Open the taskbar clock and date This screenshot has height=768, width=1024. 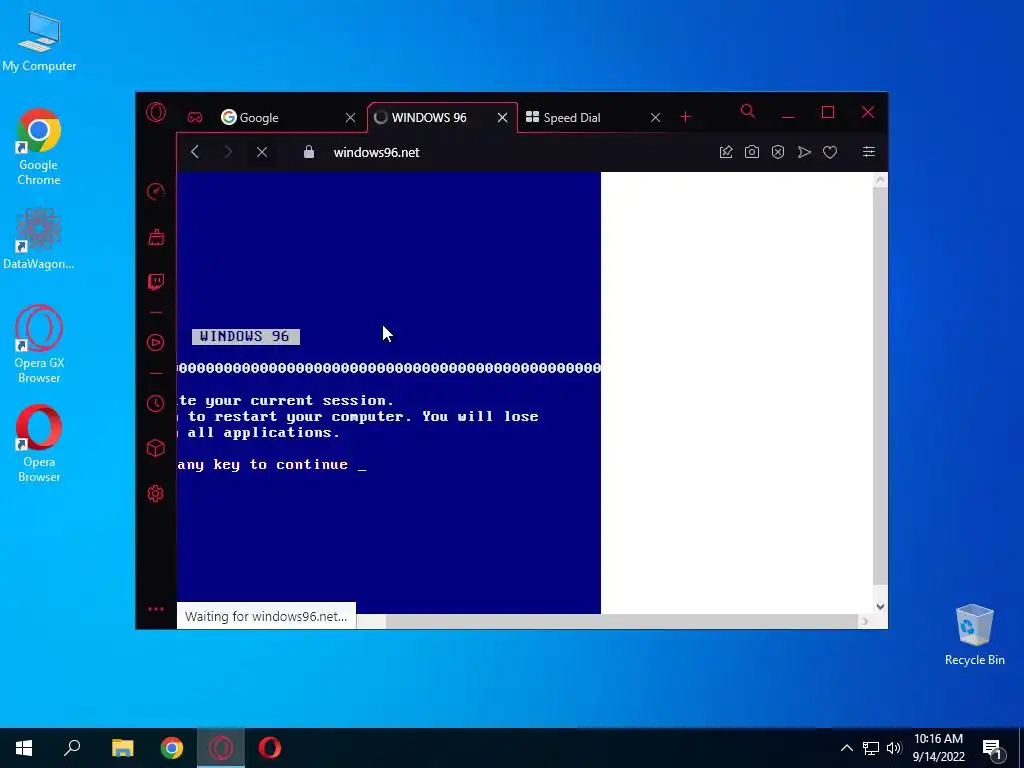pos(938,748)
